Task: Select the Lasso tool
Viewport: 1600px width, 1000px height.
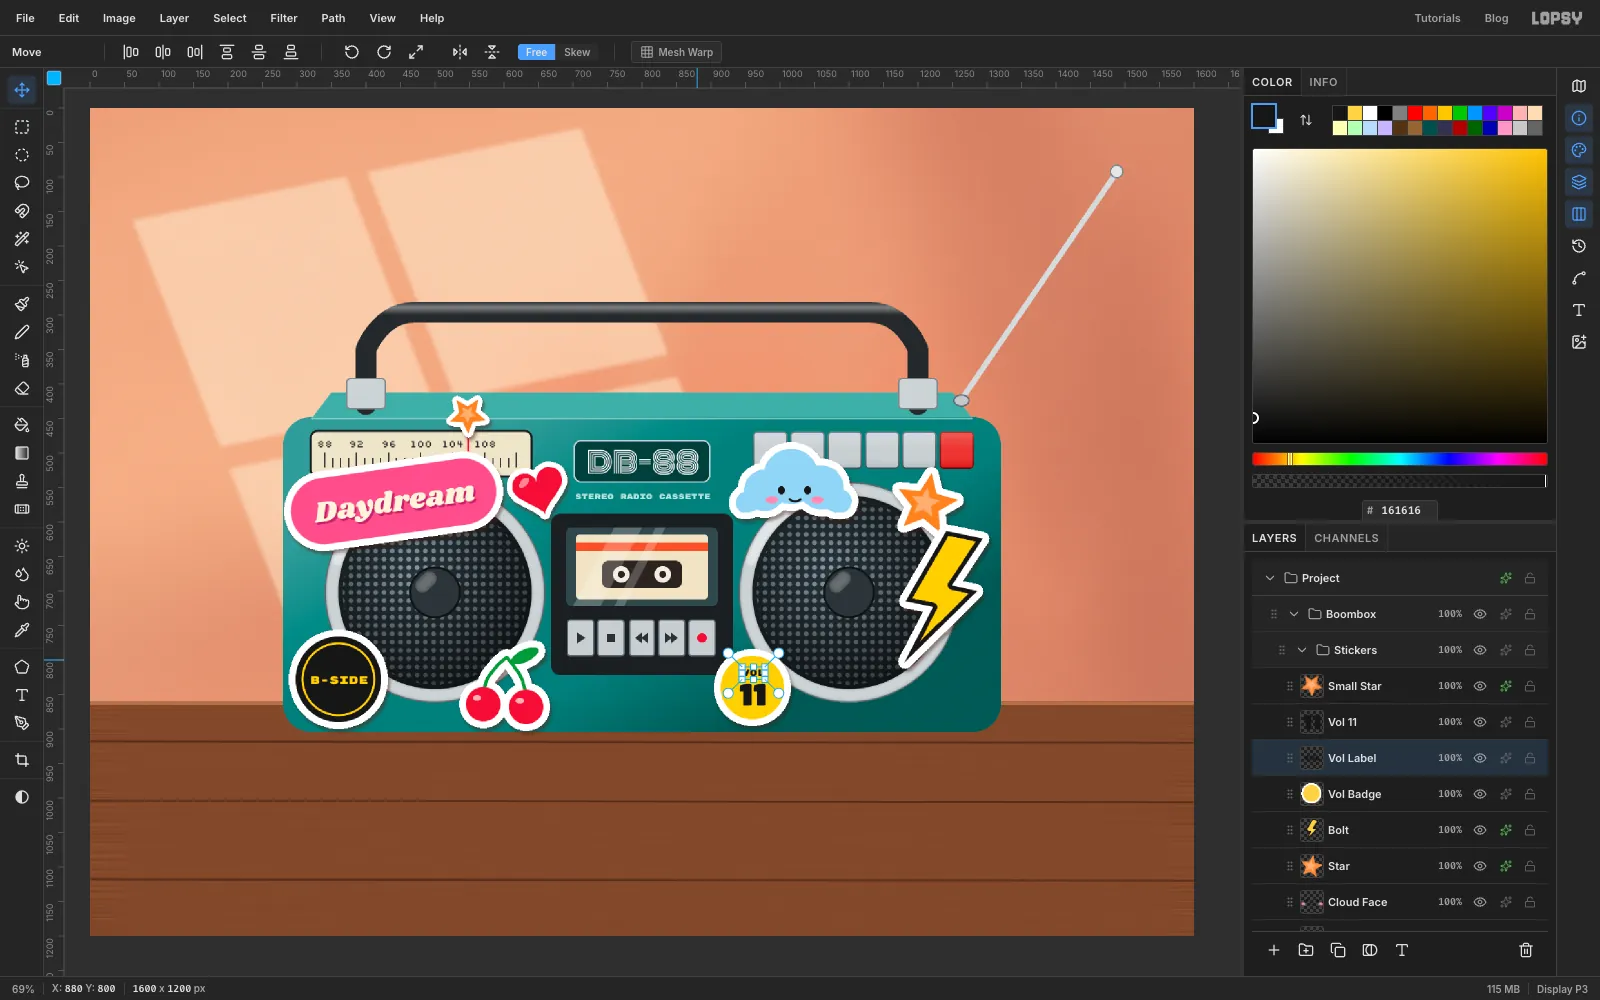Action: tap(22, 183)
